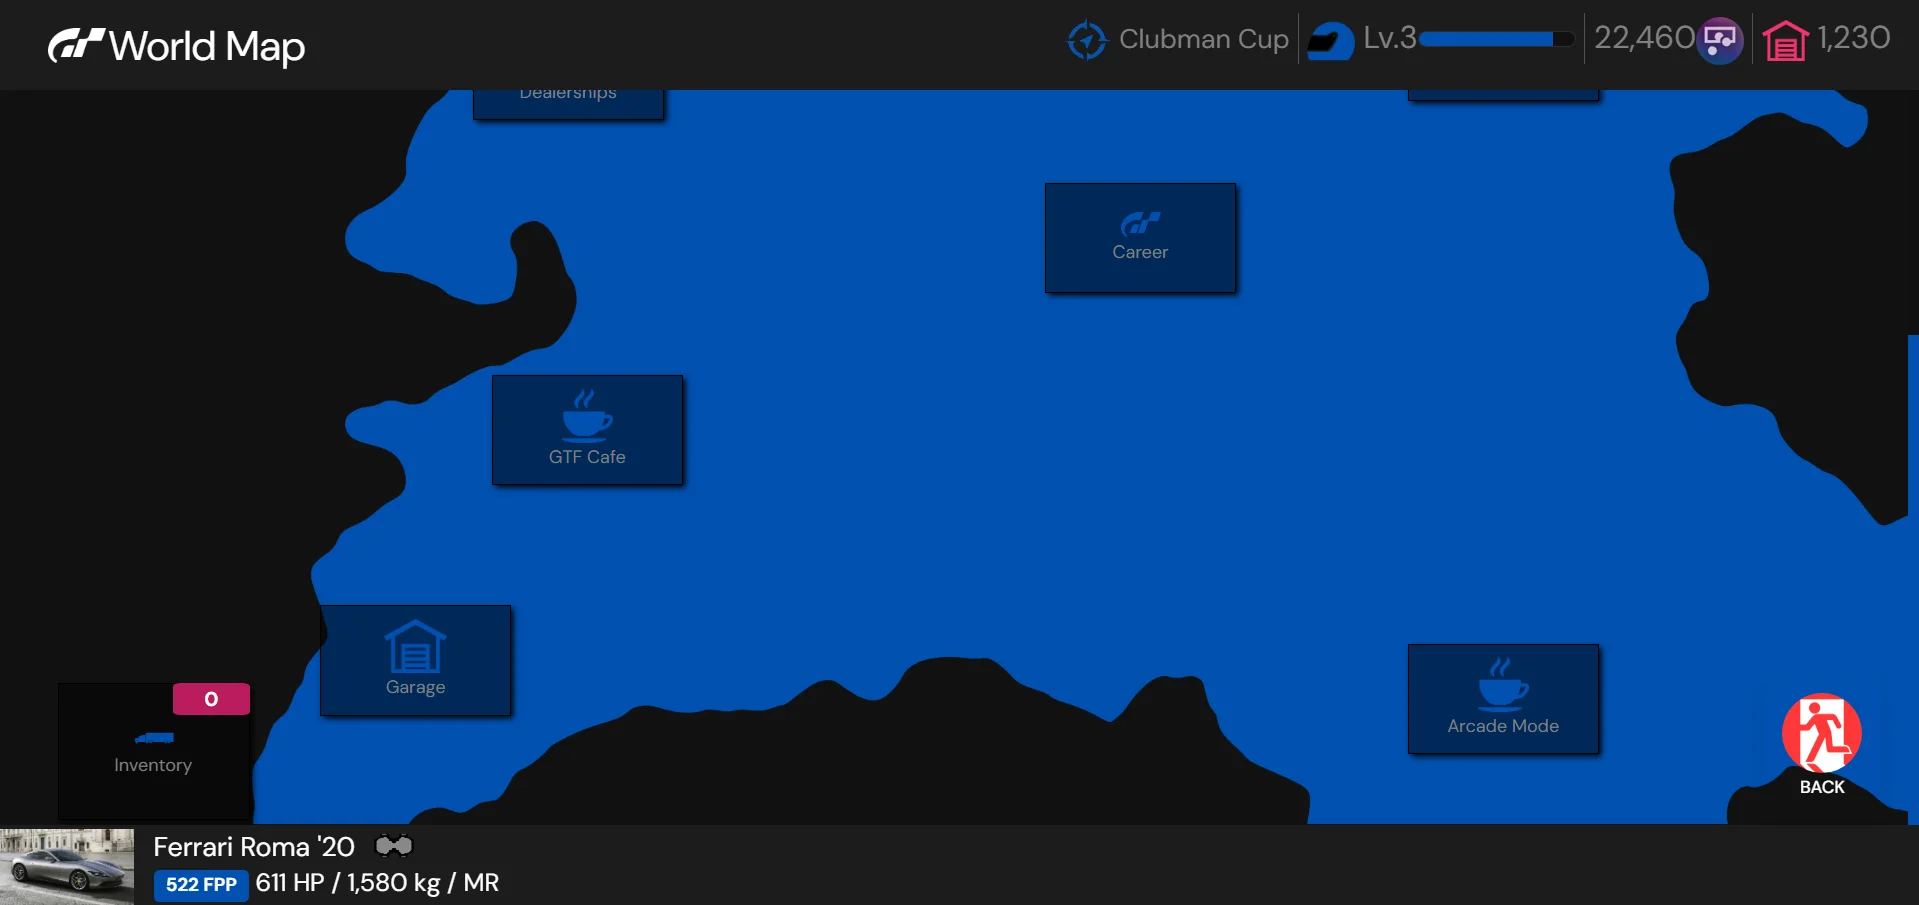Click the GT logo beside World Map
This screenshot has width=1919, height=905.
pyautogui.click(x=76, y=45)
